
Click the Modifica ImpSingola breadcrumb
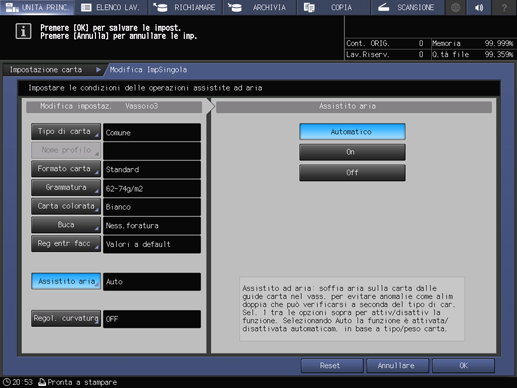coord(148,70)
